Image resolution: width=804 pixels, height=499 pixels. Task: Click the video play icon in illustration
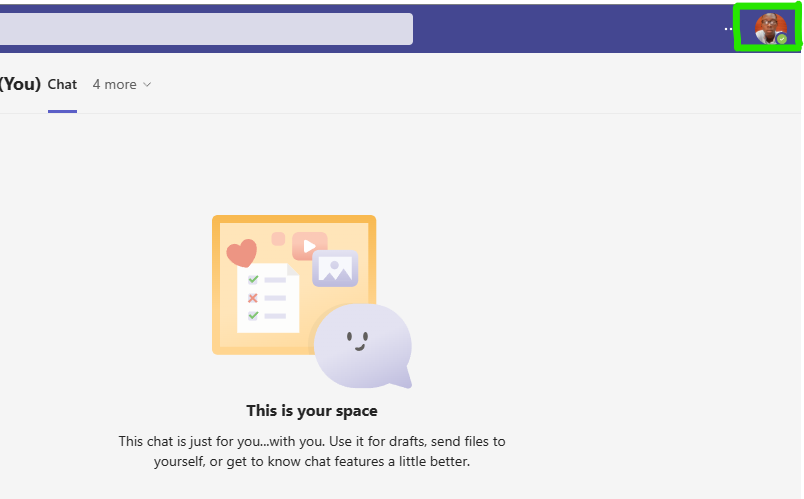click(x=310, y=245)
